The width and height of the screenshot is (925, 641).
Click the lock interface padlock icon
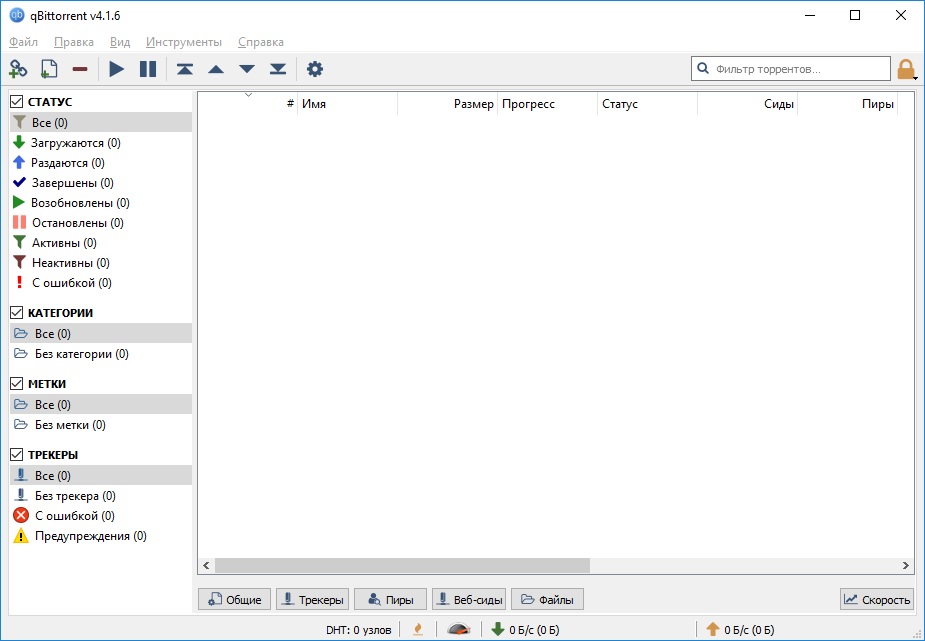pyautogui.click(x=906, y=70)
